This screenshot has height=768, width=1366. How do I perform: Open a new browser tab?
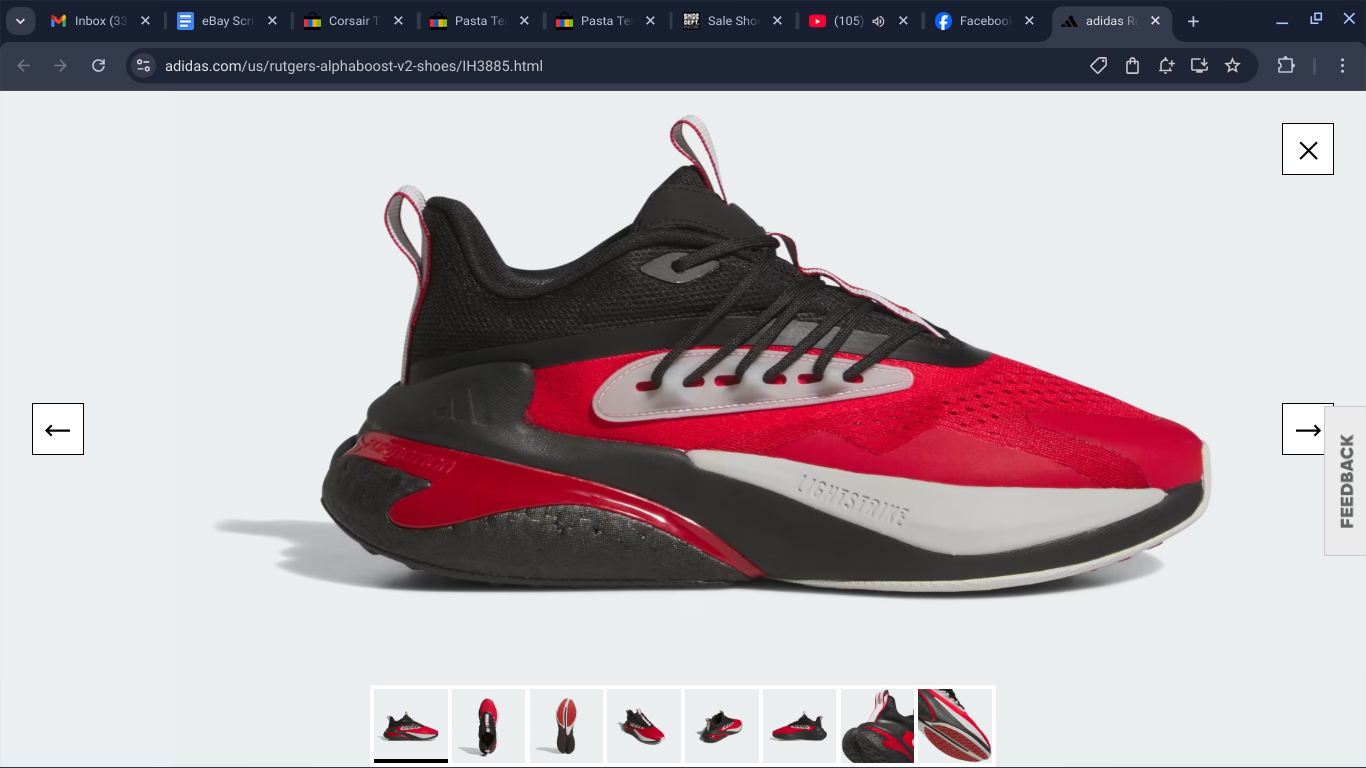click(x=1193, y=21)
